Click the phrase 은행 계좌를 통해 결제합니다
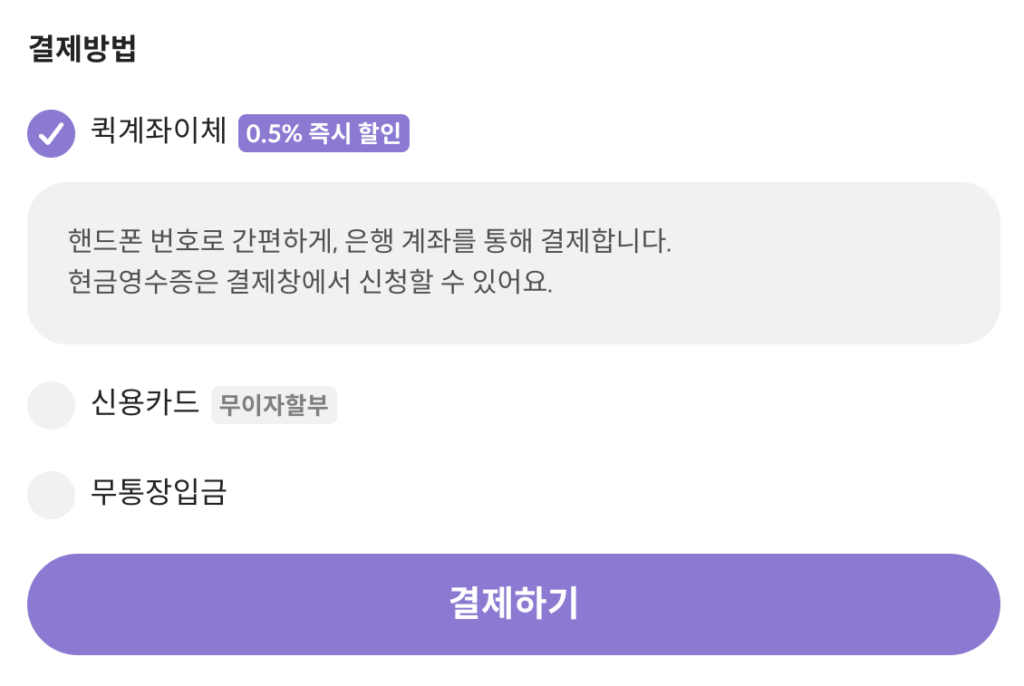The height and width of the screenshot is (686, 1024). pyautogui.click(x=509, y=241)
